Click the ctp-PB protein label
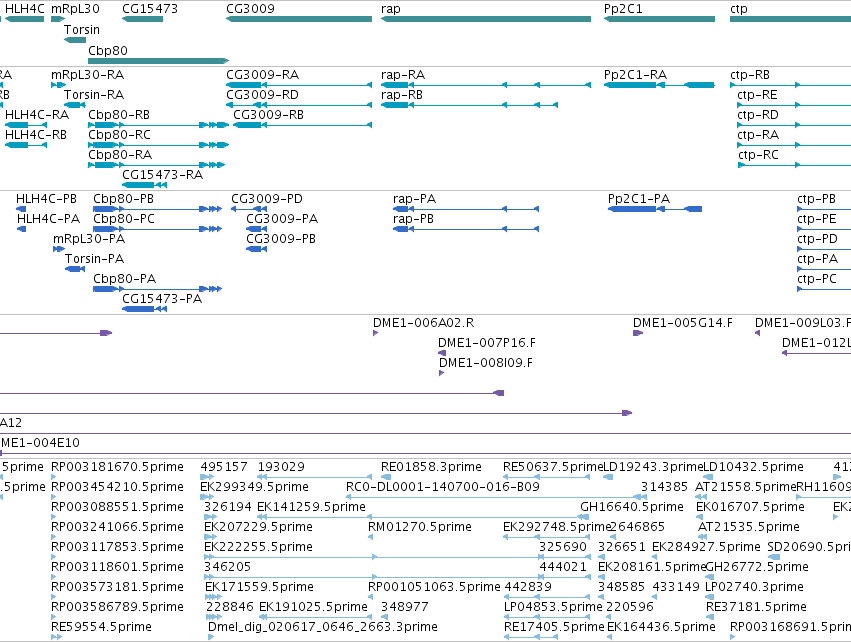The width and height of the screenshot is (851, 642). [x=816, y=199]
